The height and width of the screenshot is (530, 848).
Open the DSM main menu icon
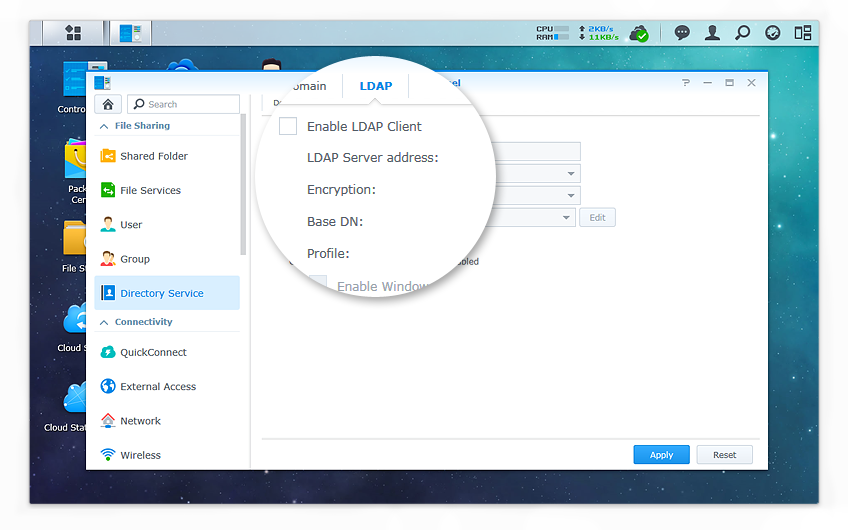pos(73,33)
